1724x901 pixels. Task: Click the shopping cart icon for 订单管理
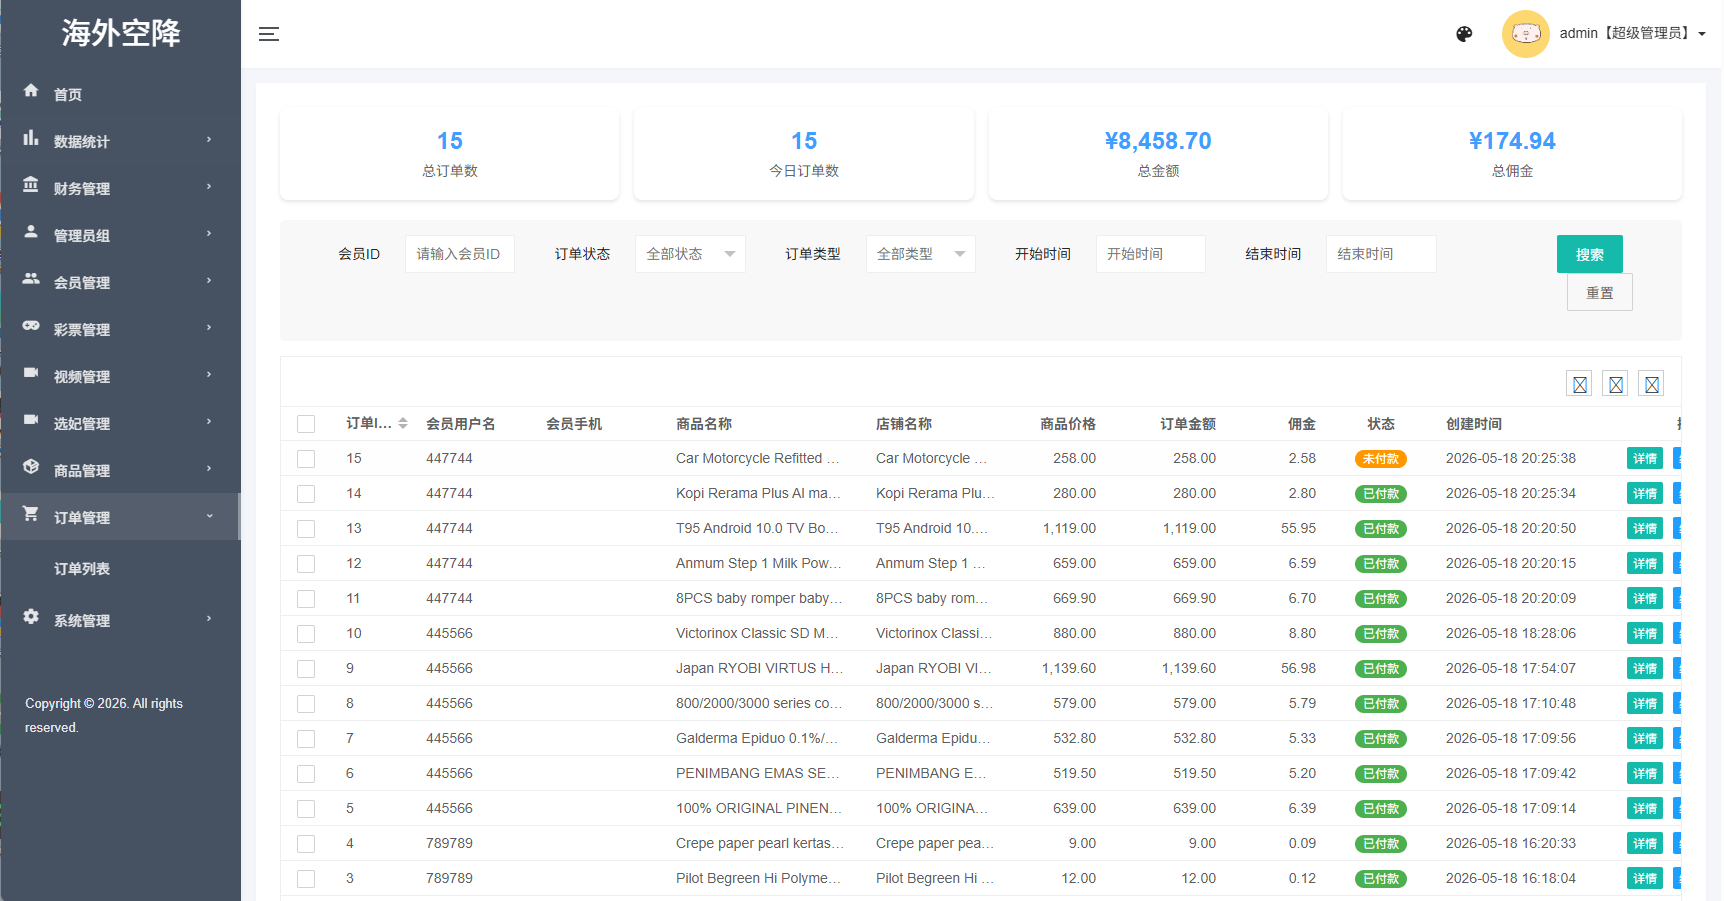pyautogui.click(x=31, y=514)
